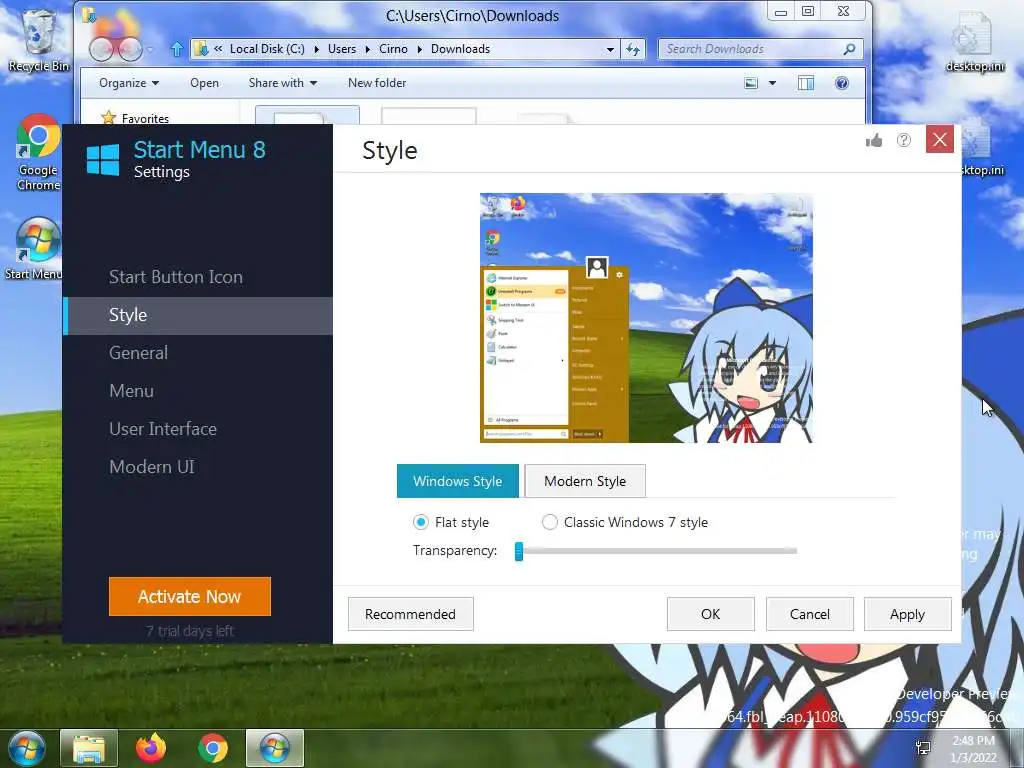1024x768 pixels.
Task: Click the search magnifier icon in Explorer
Action: [x=850, y=49]
